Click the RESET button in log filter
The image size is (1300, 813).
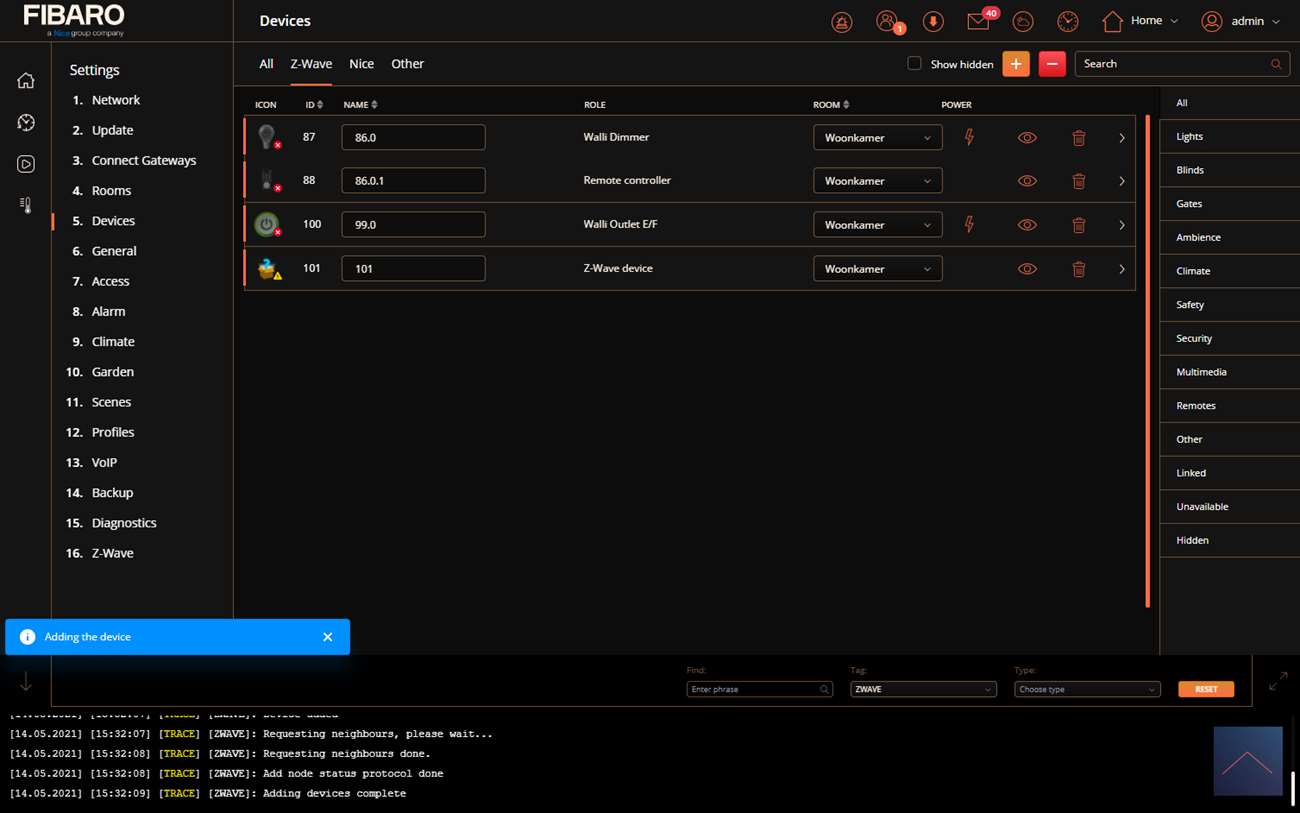point(1206,689)
